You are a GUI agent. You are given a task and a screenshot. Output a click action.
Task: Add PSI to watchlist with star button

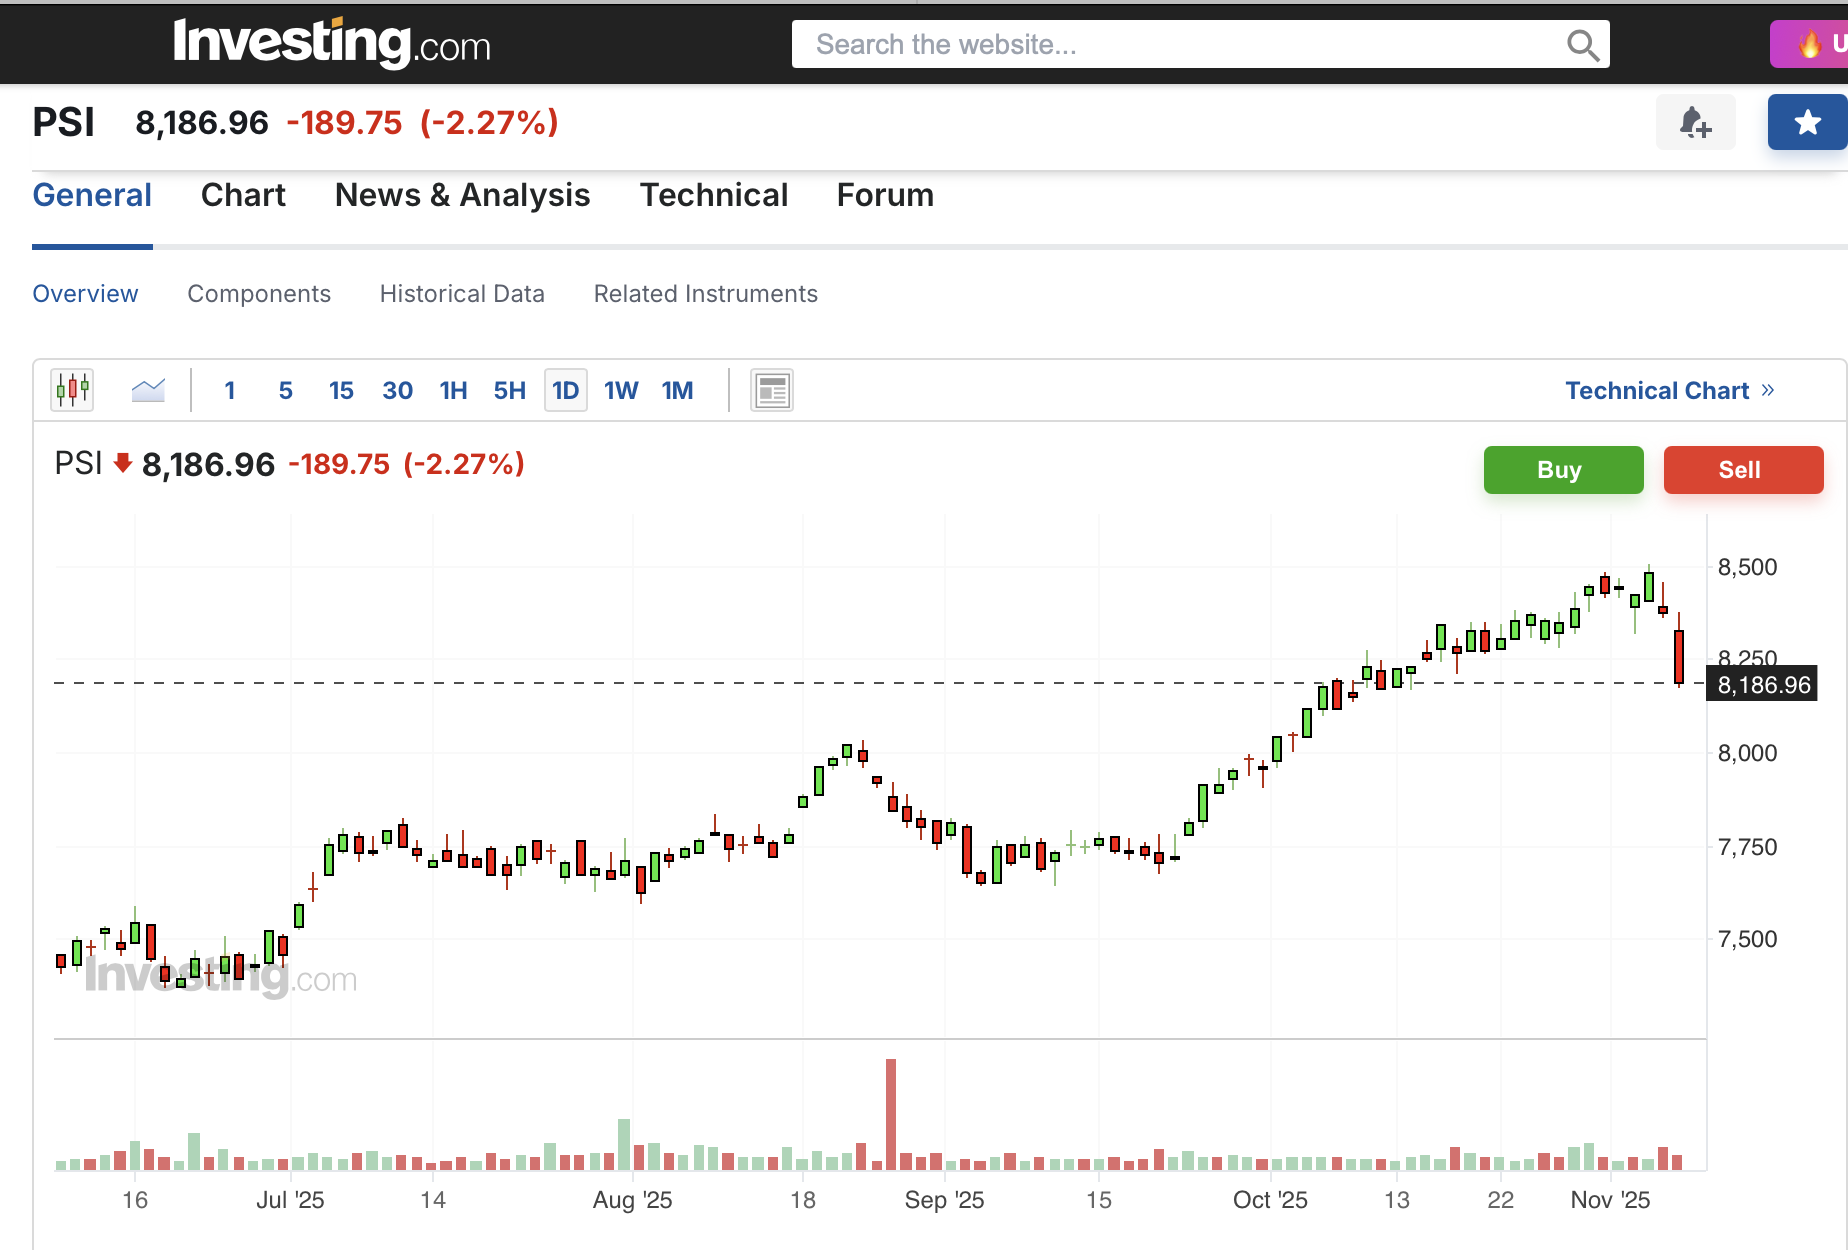pyautogui.click(x=1807, y=123)
